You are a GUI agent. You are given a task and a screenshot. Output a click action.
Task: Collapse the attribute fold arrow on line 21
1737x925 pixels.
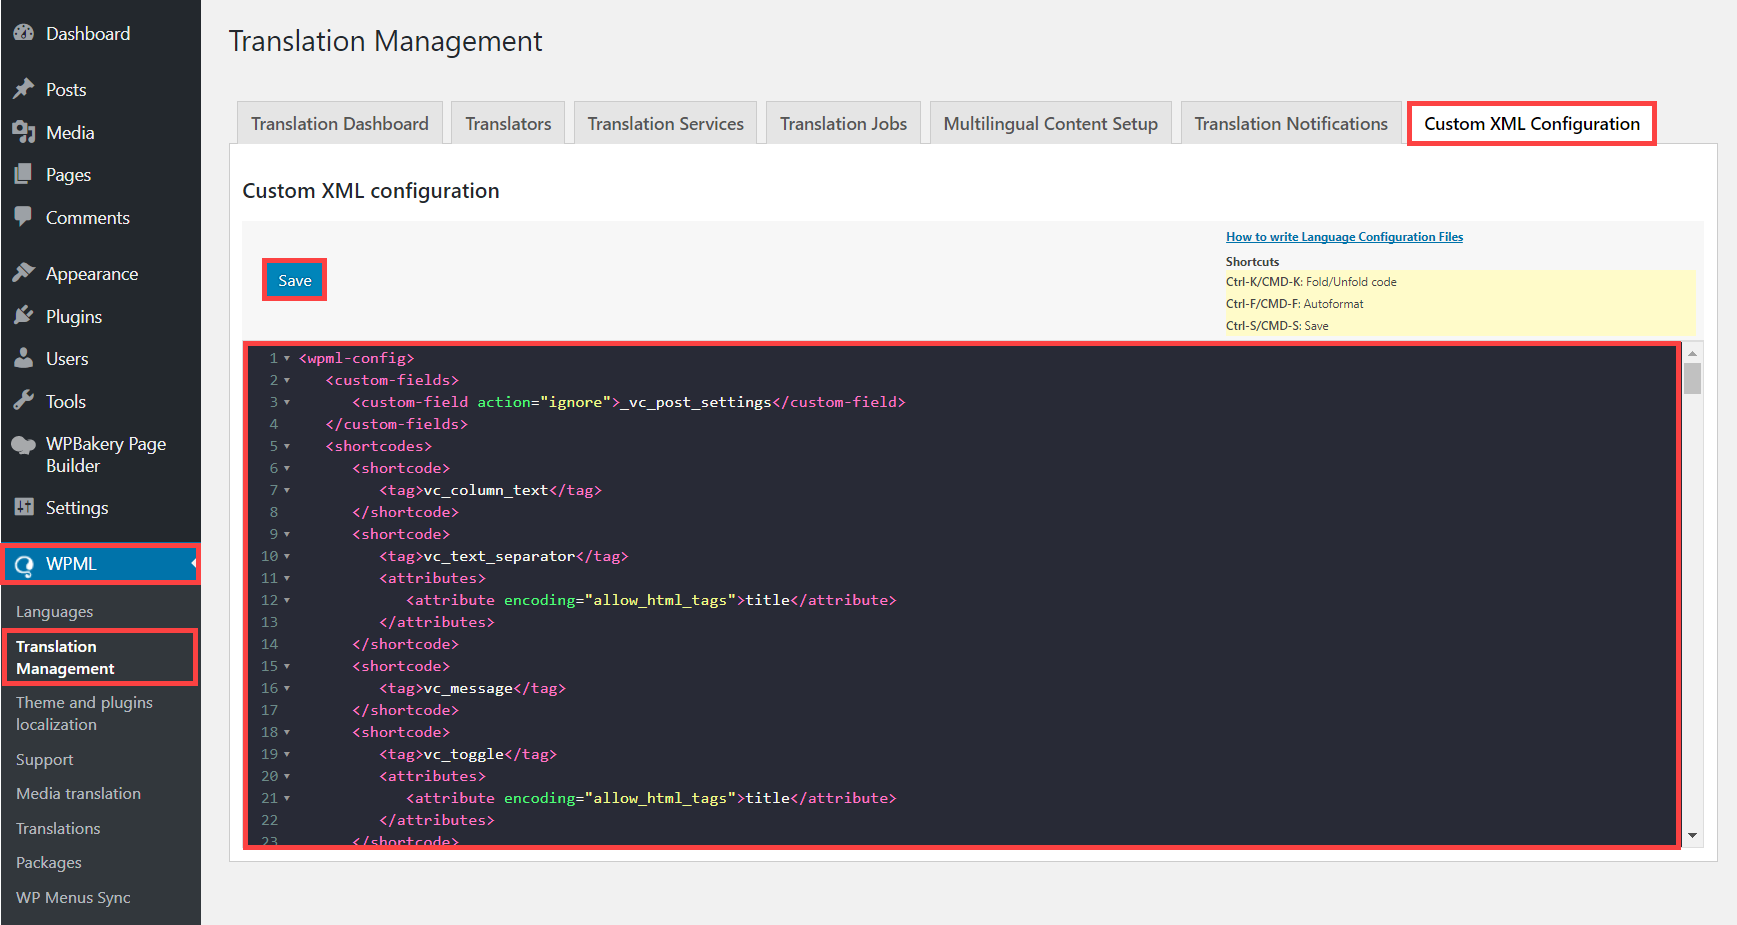click(287, 798)
